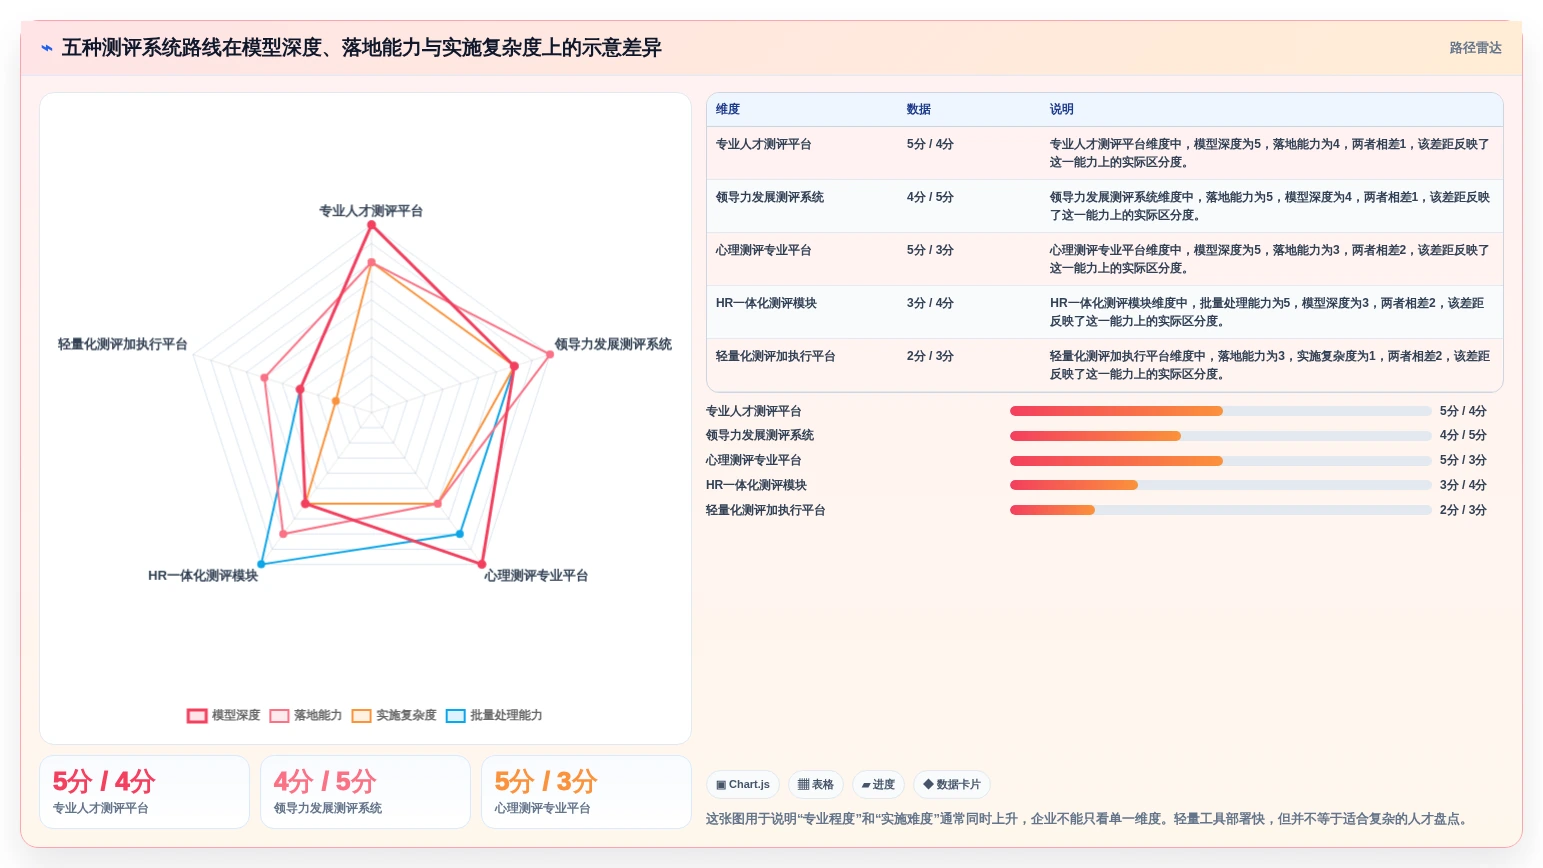Screen dimensions: 1543x868
Task: Click the radar axis label 领导力发展测评系统
Action: click(x=613, y=344)
